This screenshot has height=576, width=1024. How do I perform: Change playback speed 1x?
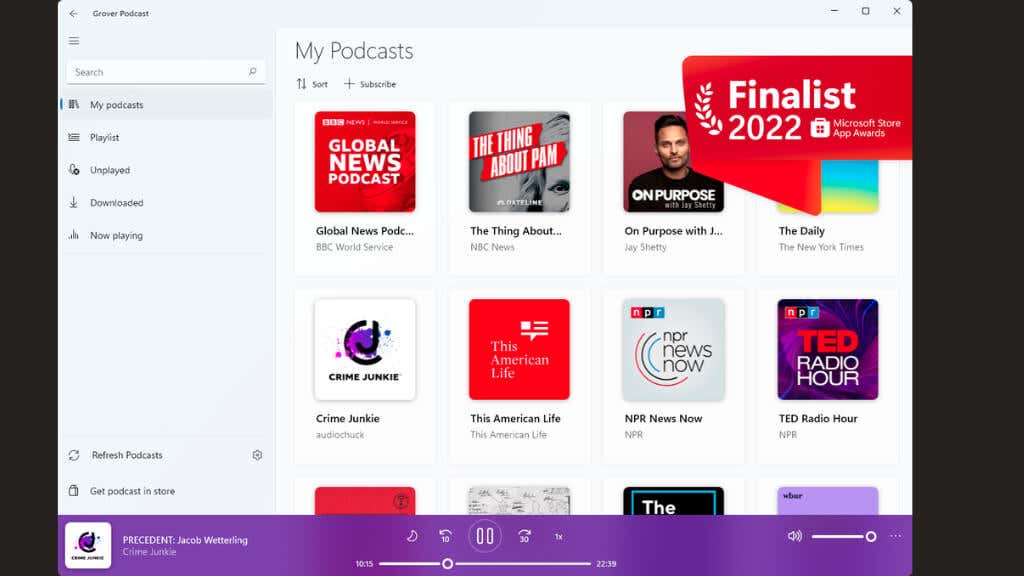point(559,537)
